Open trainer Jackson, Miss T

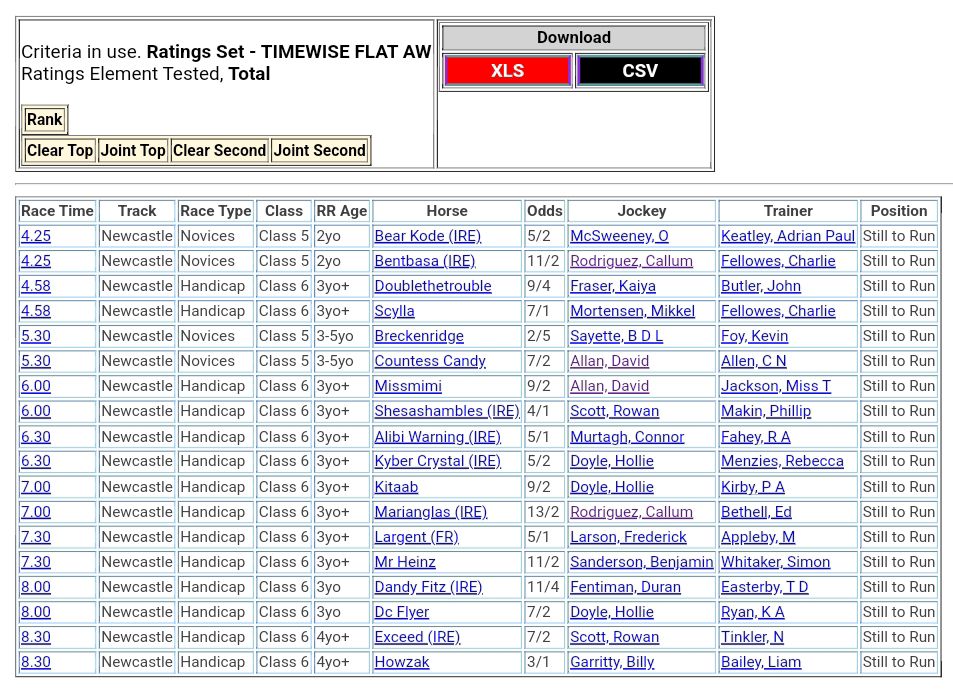(x=775, y=386)
